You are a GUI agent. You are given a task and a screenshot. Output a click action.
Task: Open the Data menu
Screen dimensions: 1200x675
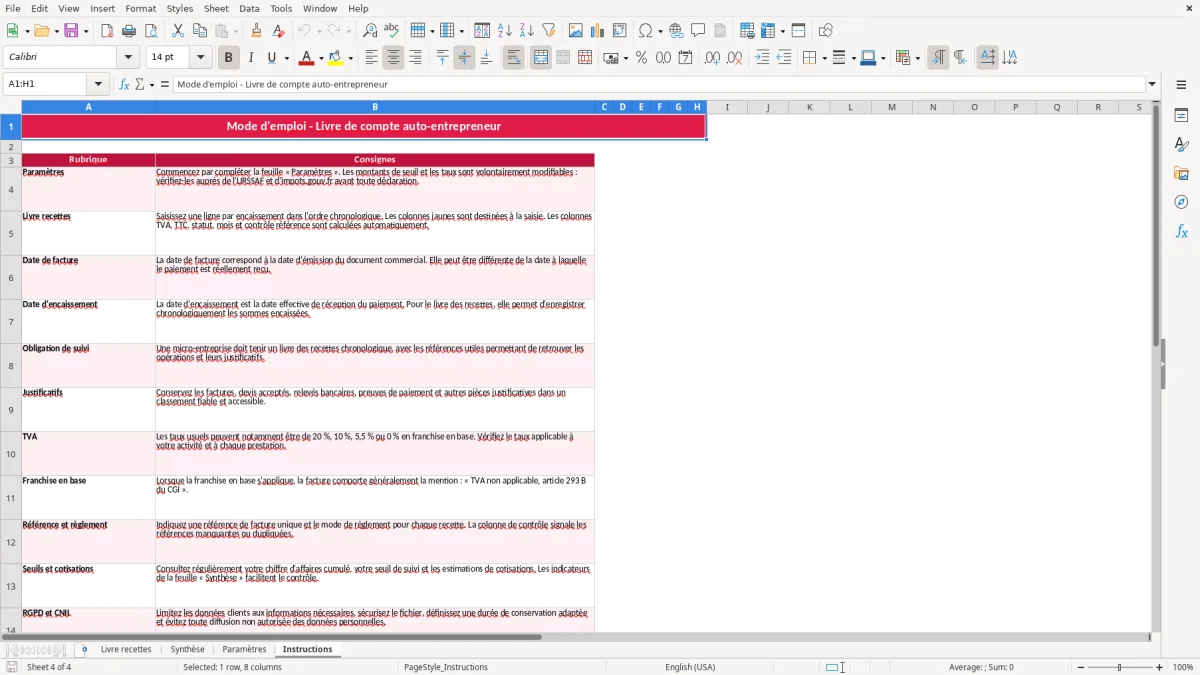[x=249, y=8]
